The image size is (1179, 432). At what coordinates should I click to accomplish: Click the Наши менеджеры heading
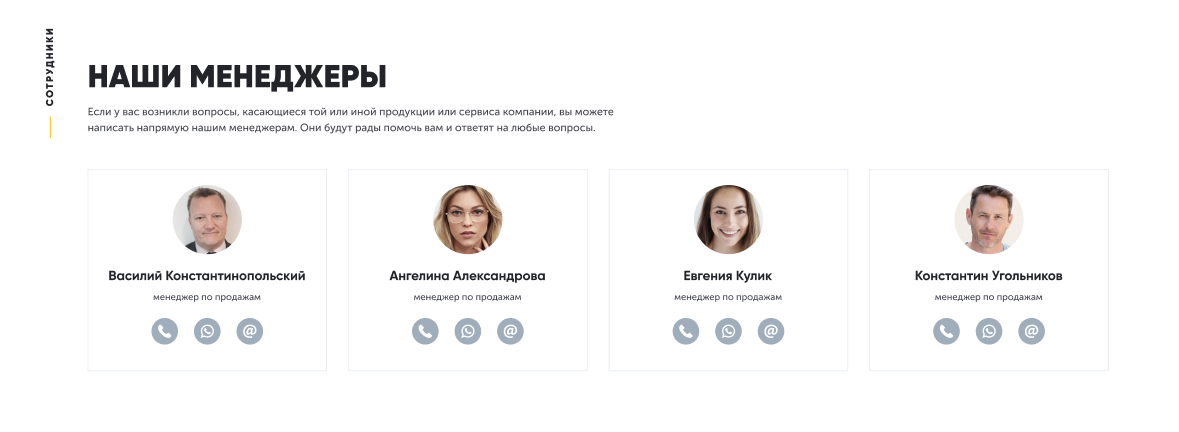point(238,77)
